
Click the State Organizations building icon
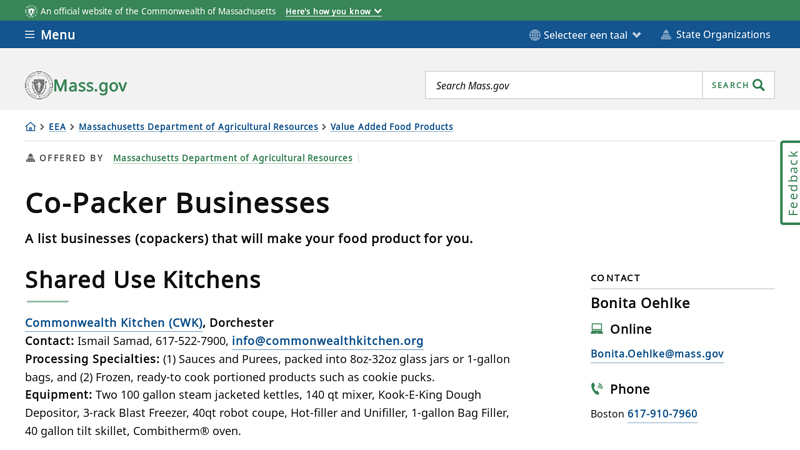665,35
